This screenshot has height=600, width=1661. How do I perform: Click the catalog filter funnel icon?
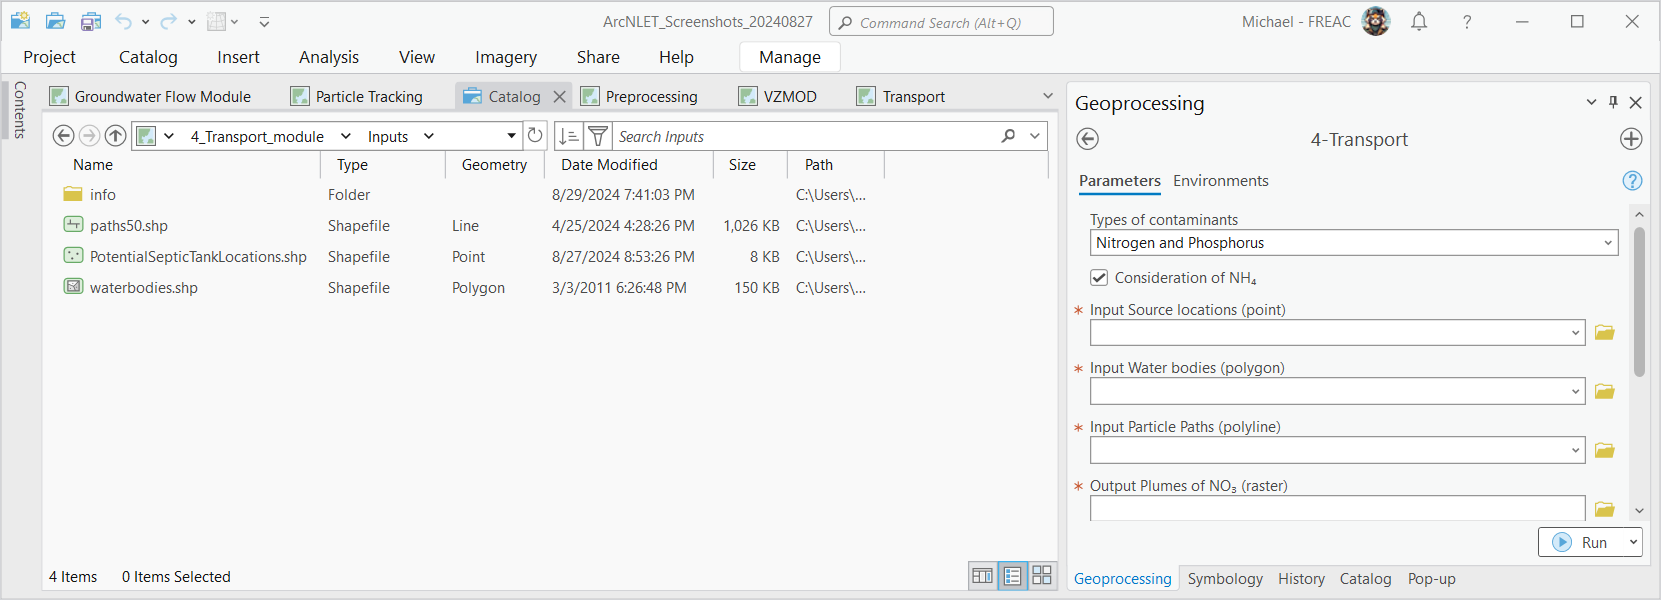point(598,136)
